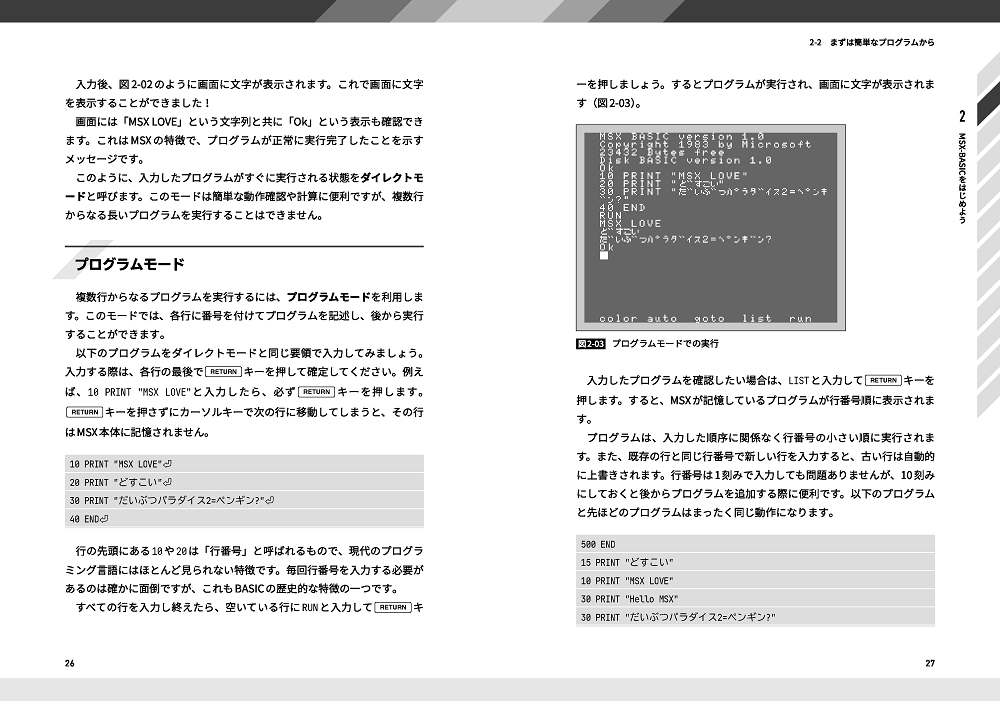Click the RETURN key icon before キーを押さずに

point(84,412)
